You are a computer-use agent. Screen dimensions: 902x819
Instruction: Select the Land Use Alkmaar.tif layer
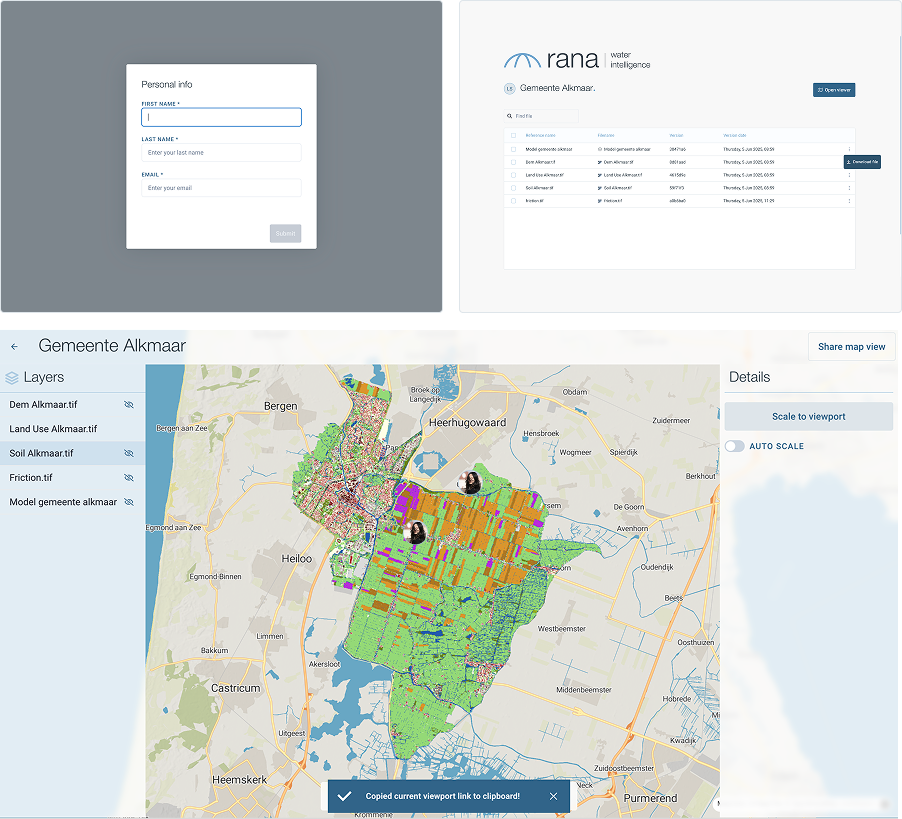click(x=54, y=429)
